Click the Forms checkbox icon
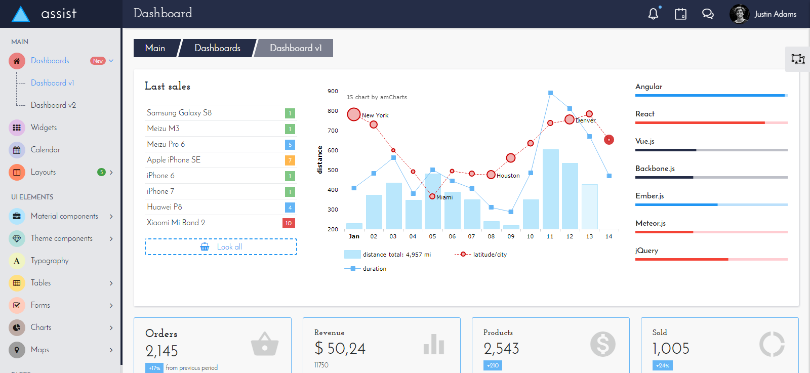Viewport: 810px width, 373px height. point(17,305)
